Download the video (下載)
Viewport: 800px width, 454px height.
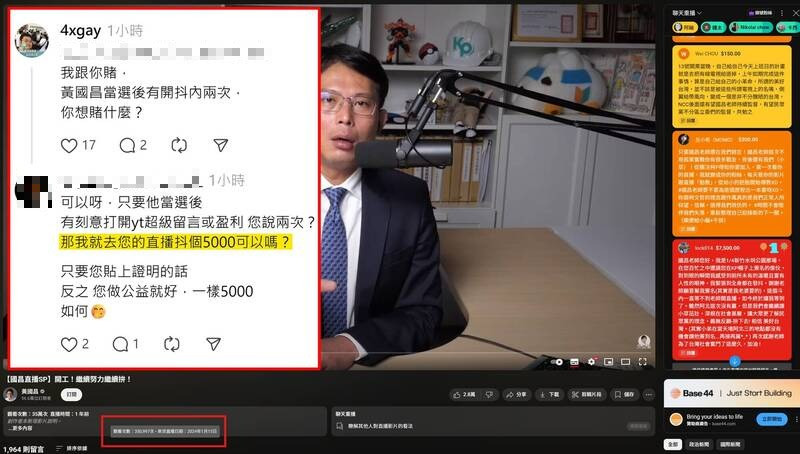click(549, 394)
